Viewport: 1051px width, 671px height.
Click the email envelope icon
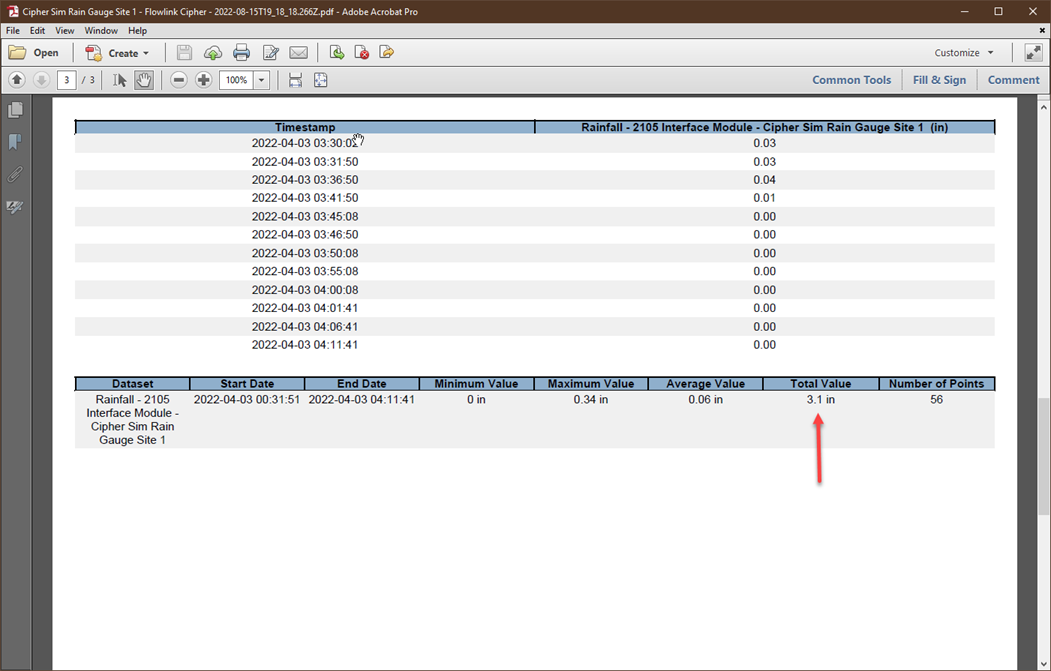coord(298,53)
